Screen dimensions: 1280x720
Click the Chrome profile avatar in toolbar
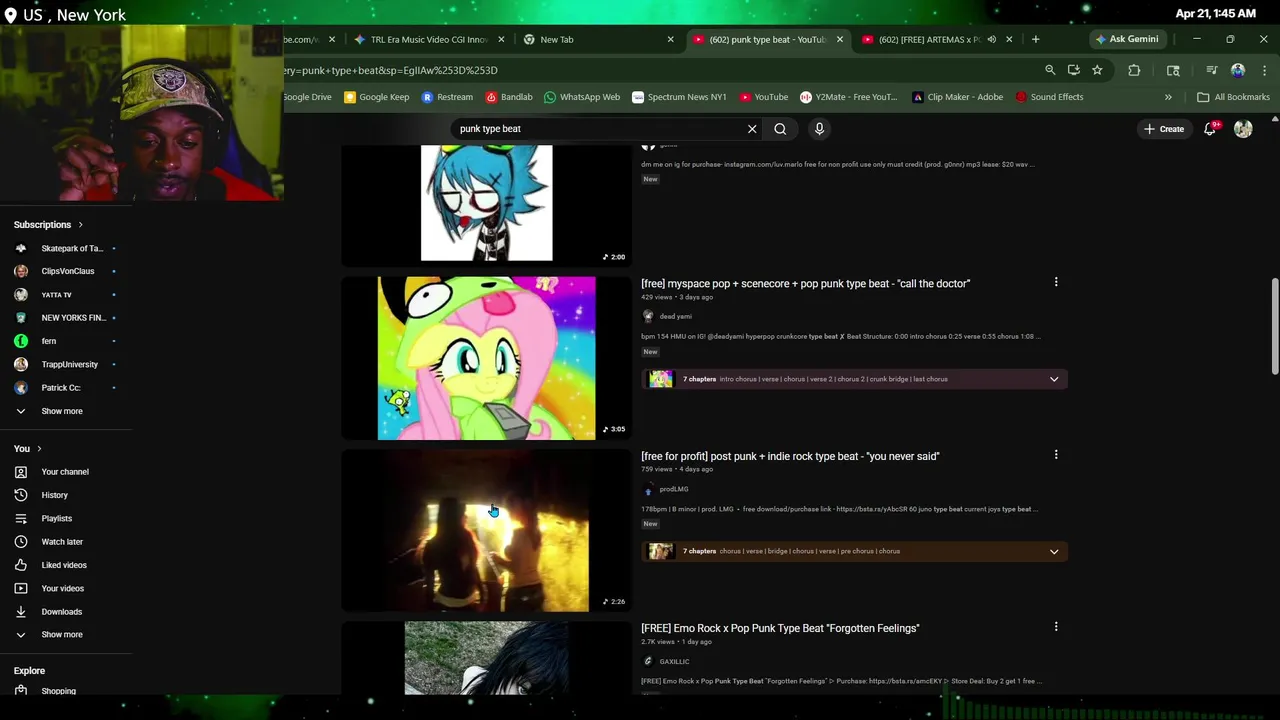pos(1238,70)
